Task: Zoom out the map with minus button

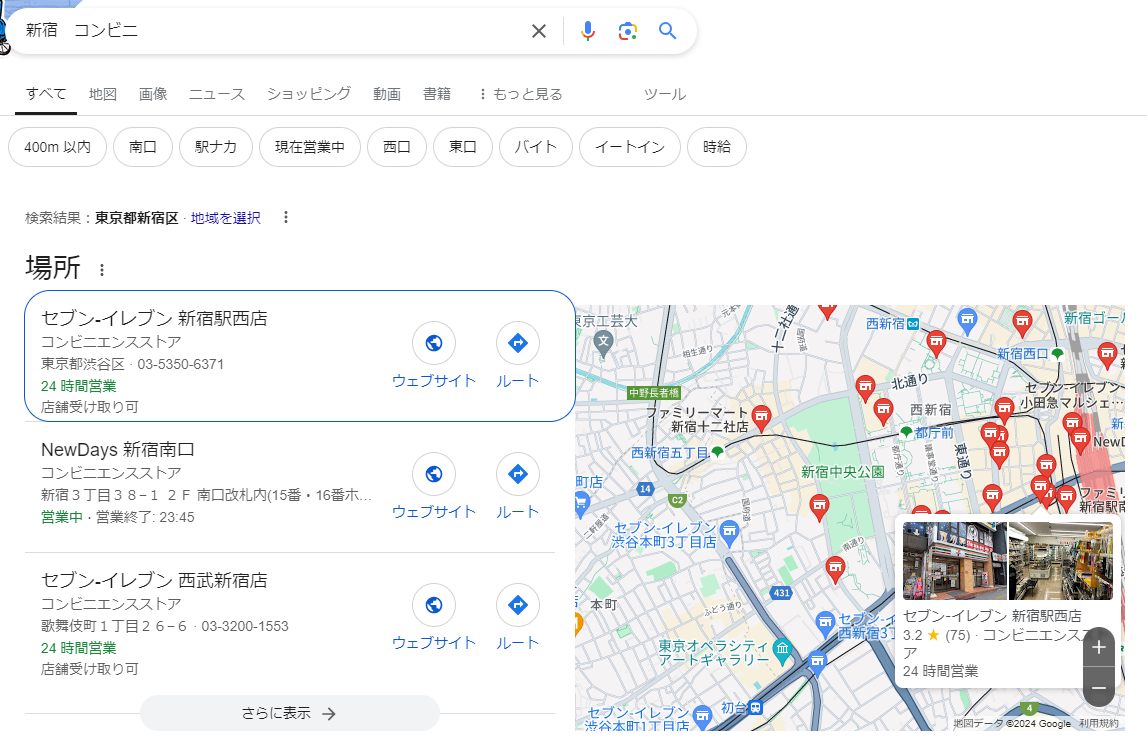Action: click(1099, 688)
